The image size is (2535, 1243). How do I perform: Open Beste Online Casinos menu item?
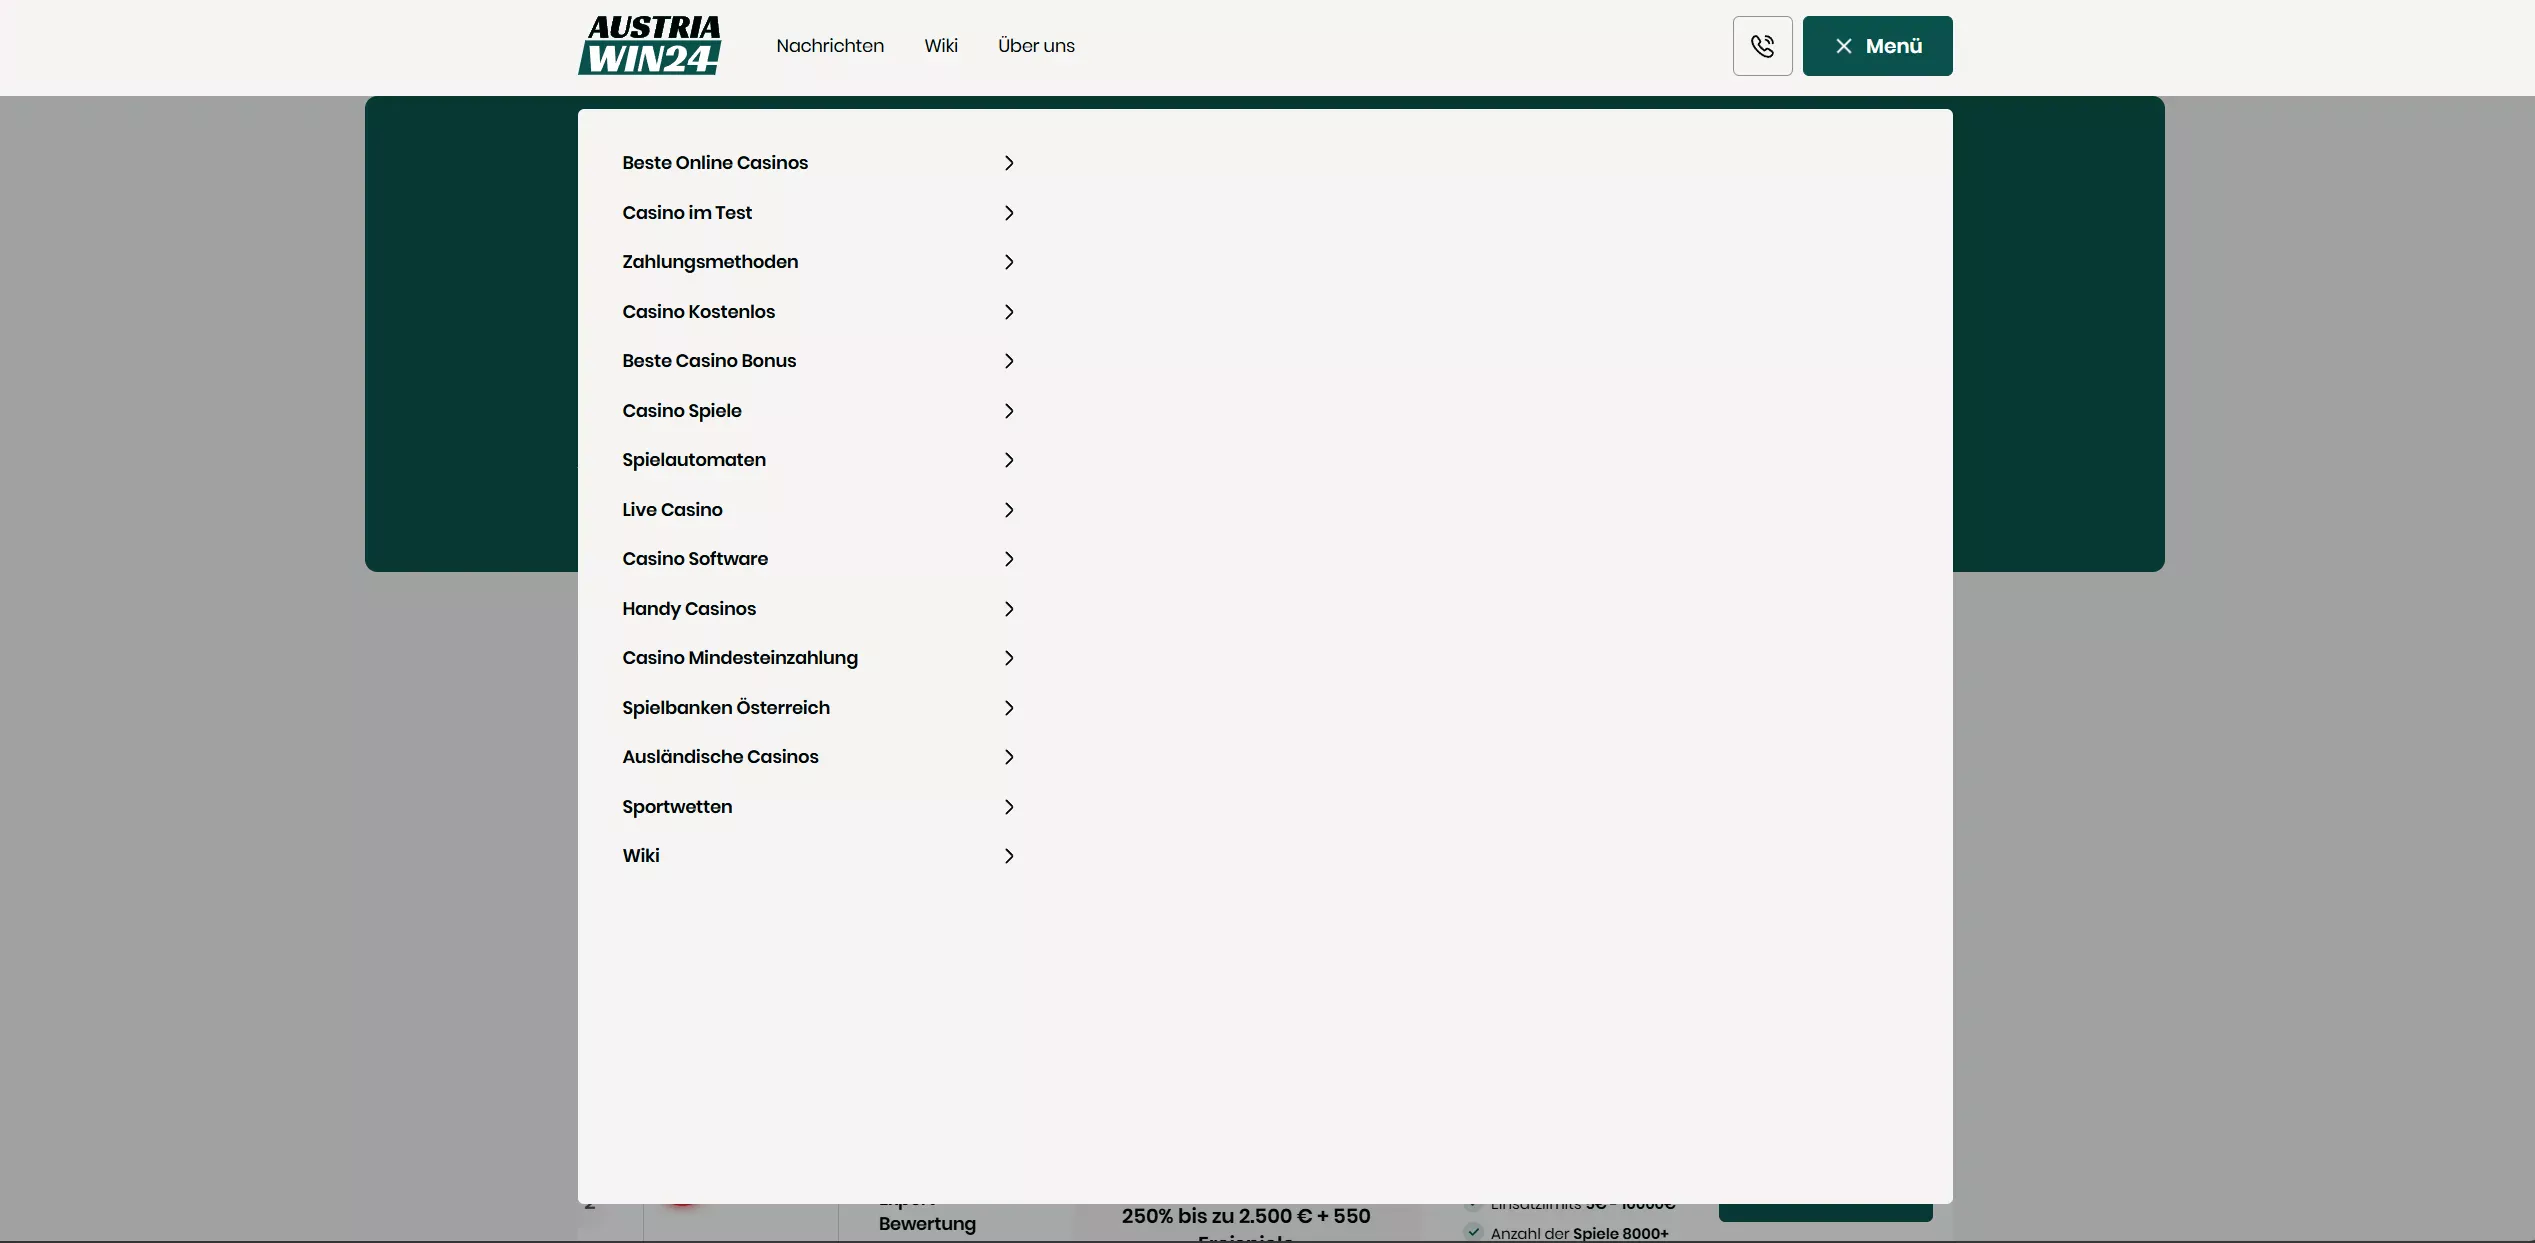tap(715, 163)
